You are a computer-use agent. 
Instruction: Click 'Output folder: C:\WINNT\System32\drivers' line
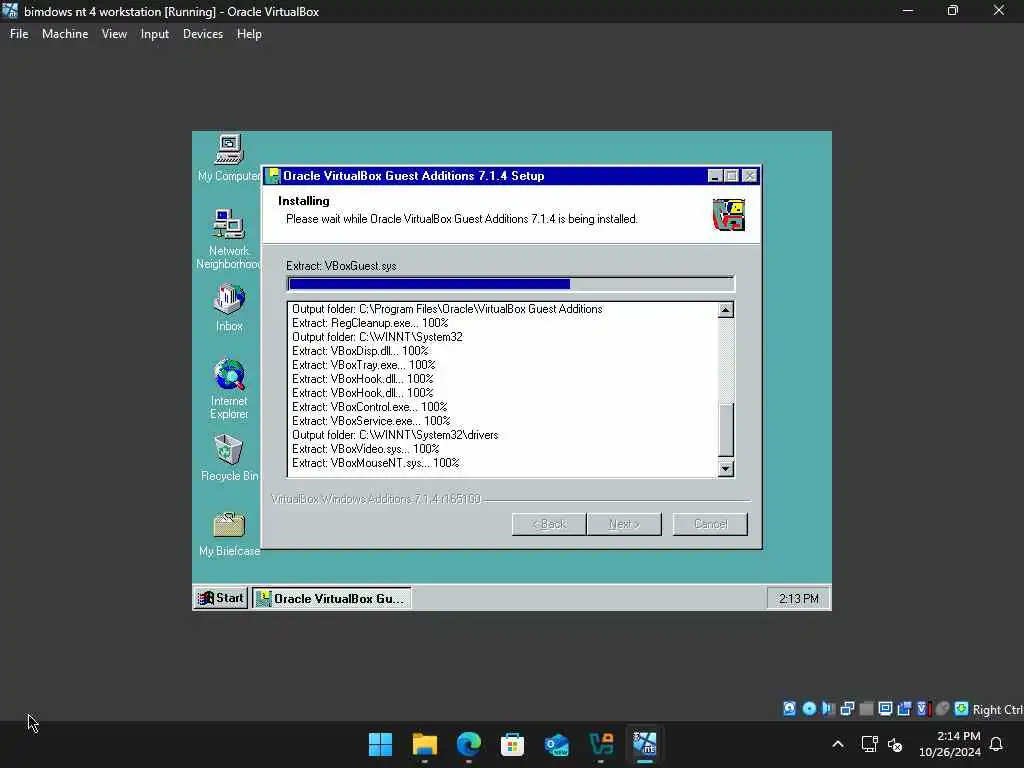coord(394,435)
